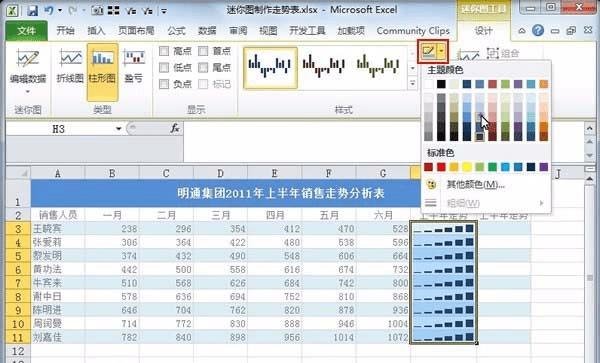The image size is (600, 363).
Task: Open the File (文件) tab
Action: 26,31
